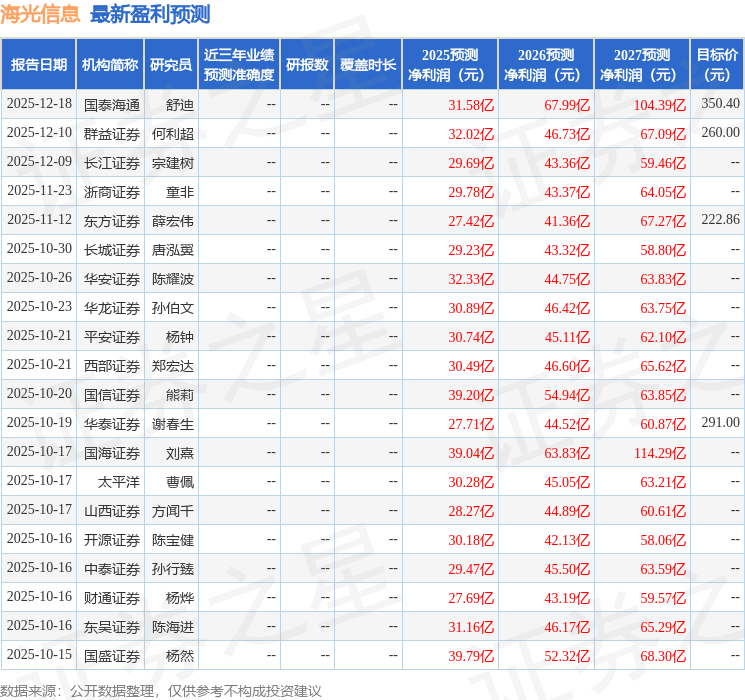The width and height of the screenshot is (745, 700).
Task: Click 2025 profit value 39.79亿
Action: point(471,656)
